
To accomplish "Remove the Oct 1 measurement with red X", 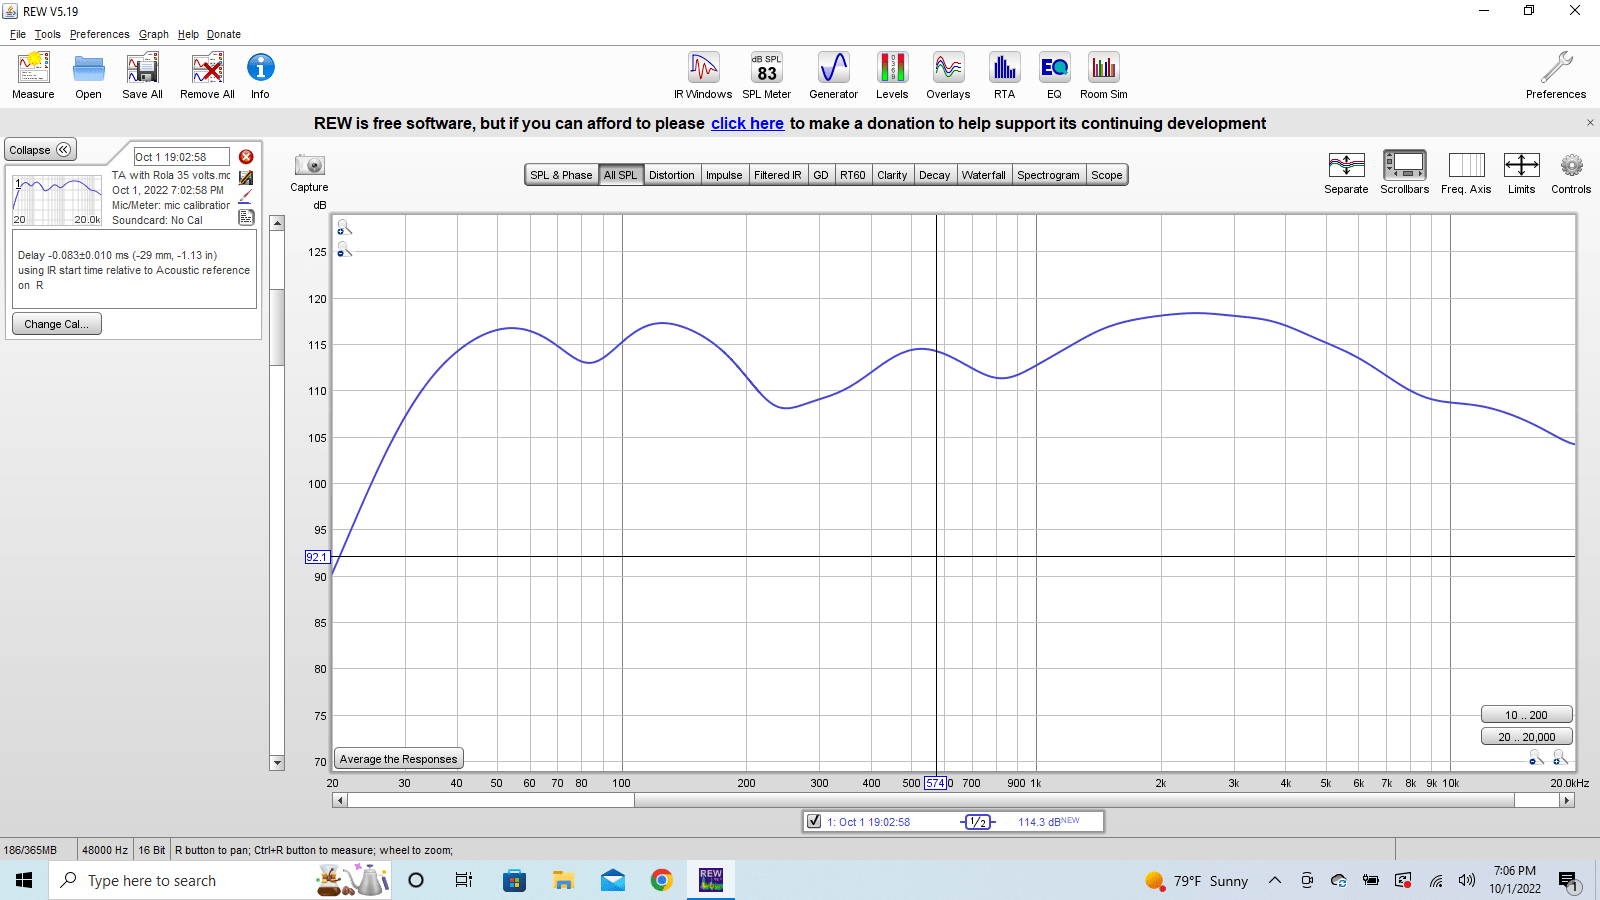I will coord(246,157).
